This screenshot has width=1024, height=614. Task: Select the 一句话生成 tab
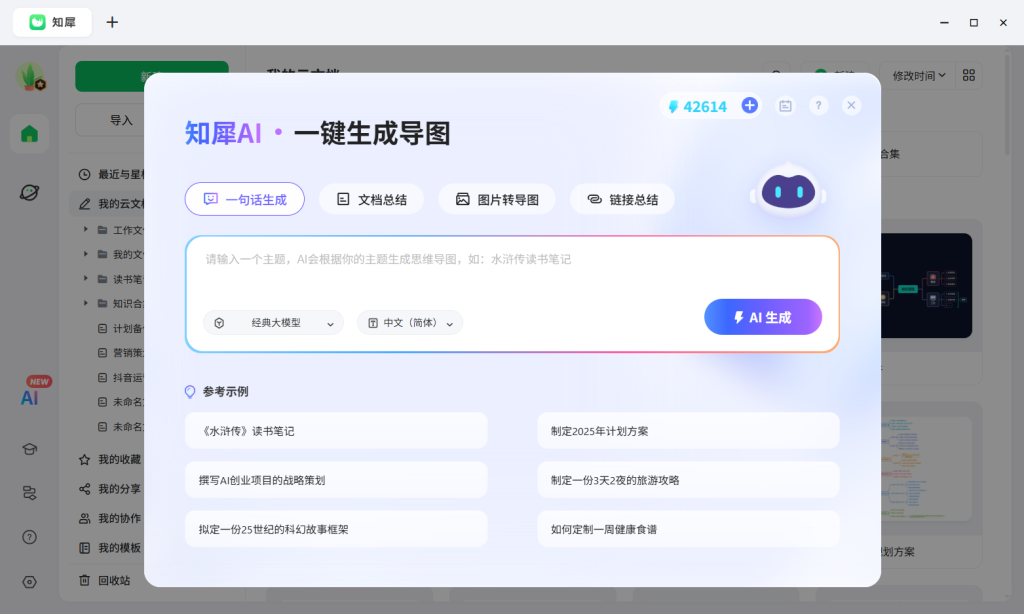click(245, 199)
